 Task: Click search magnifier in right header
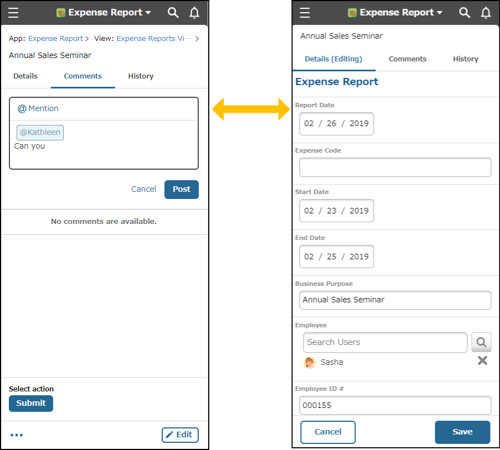coord(464,13)
